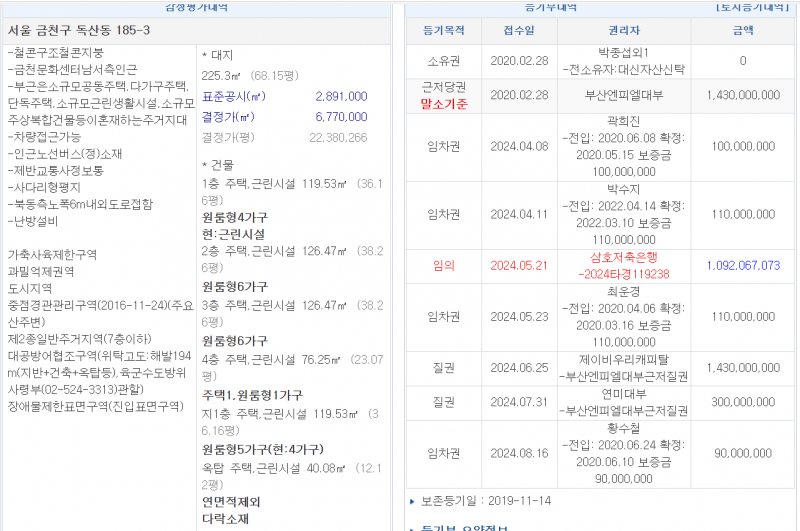Click the 표준공시(㎡) label

click(x=234, y=96)
